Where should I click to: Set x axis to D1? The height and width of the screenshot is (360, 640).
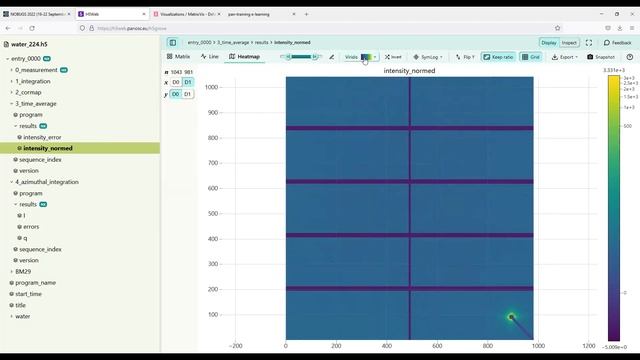188,82
